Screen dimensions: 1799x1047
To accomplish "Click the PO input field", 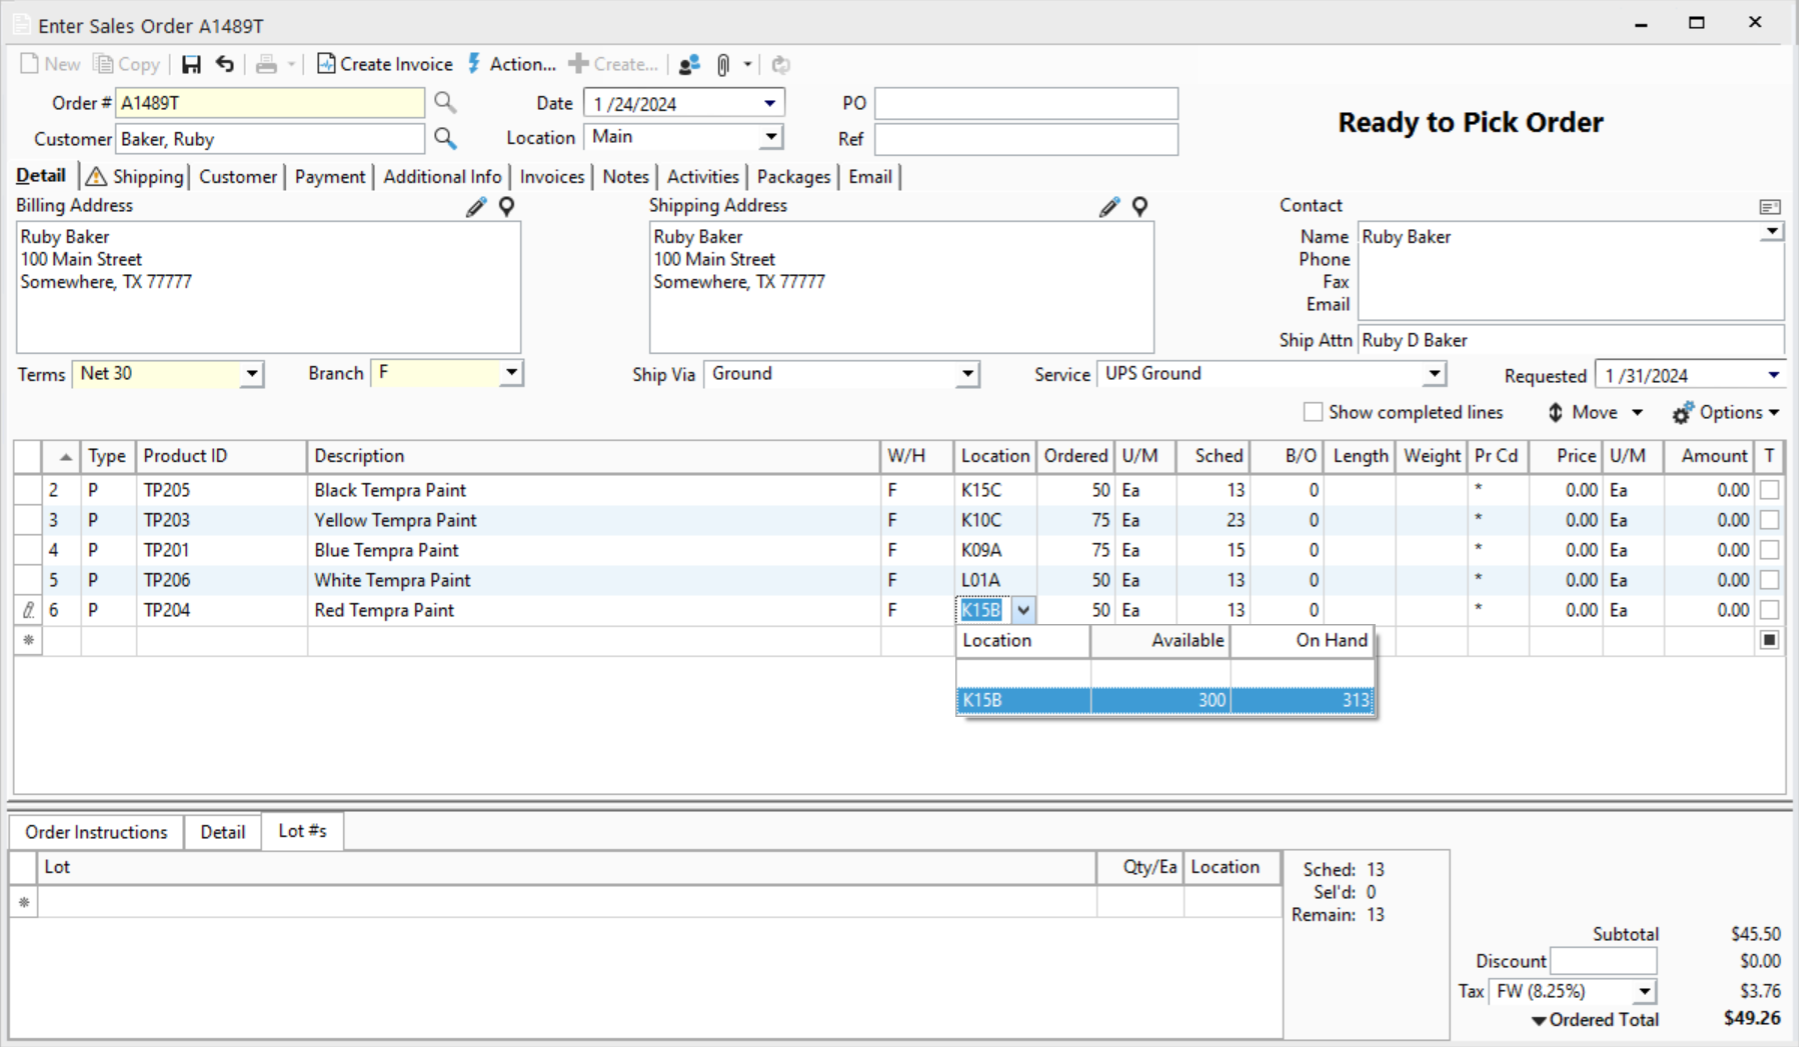I will click(1026, 104).
